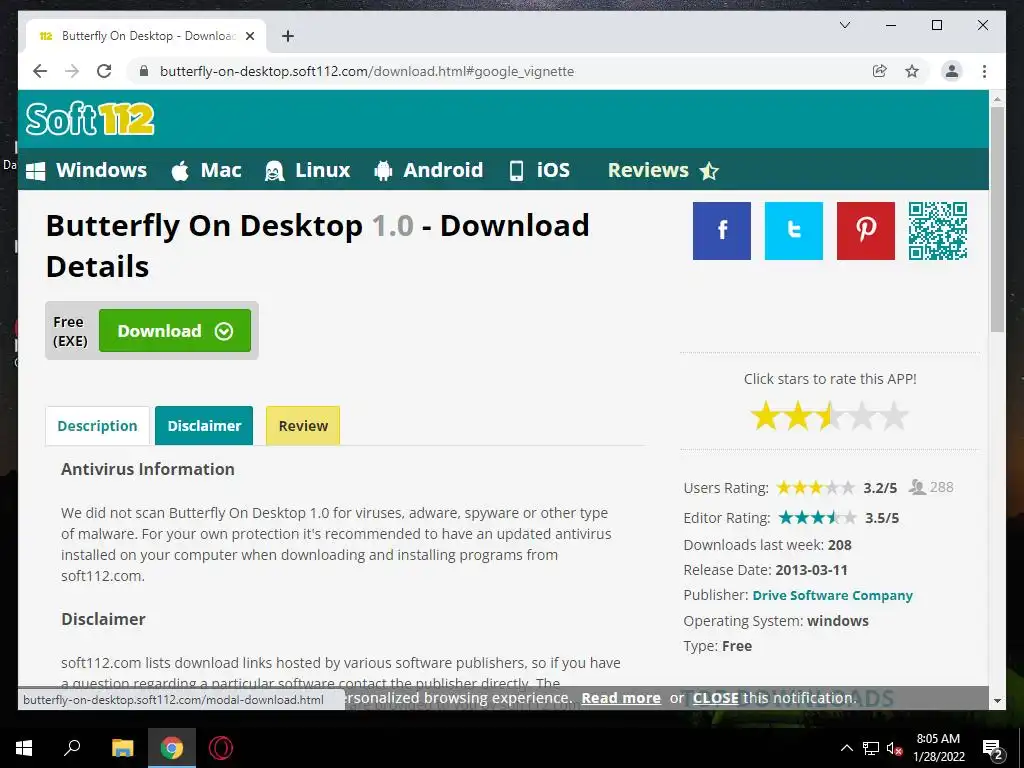Click the Antivirus Information heading
Viewport: 1024px width, 768px height.
(148, 469)
